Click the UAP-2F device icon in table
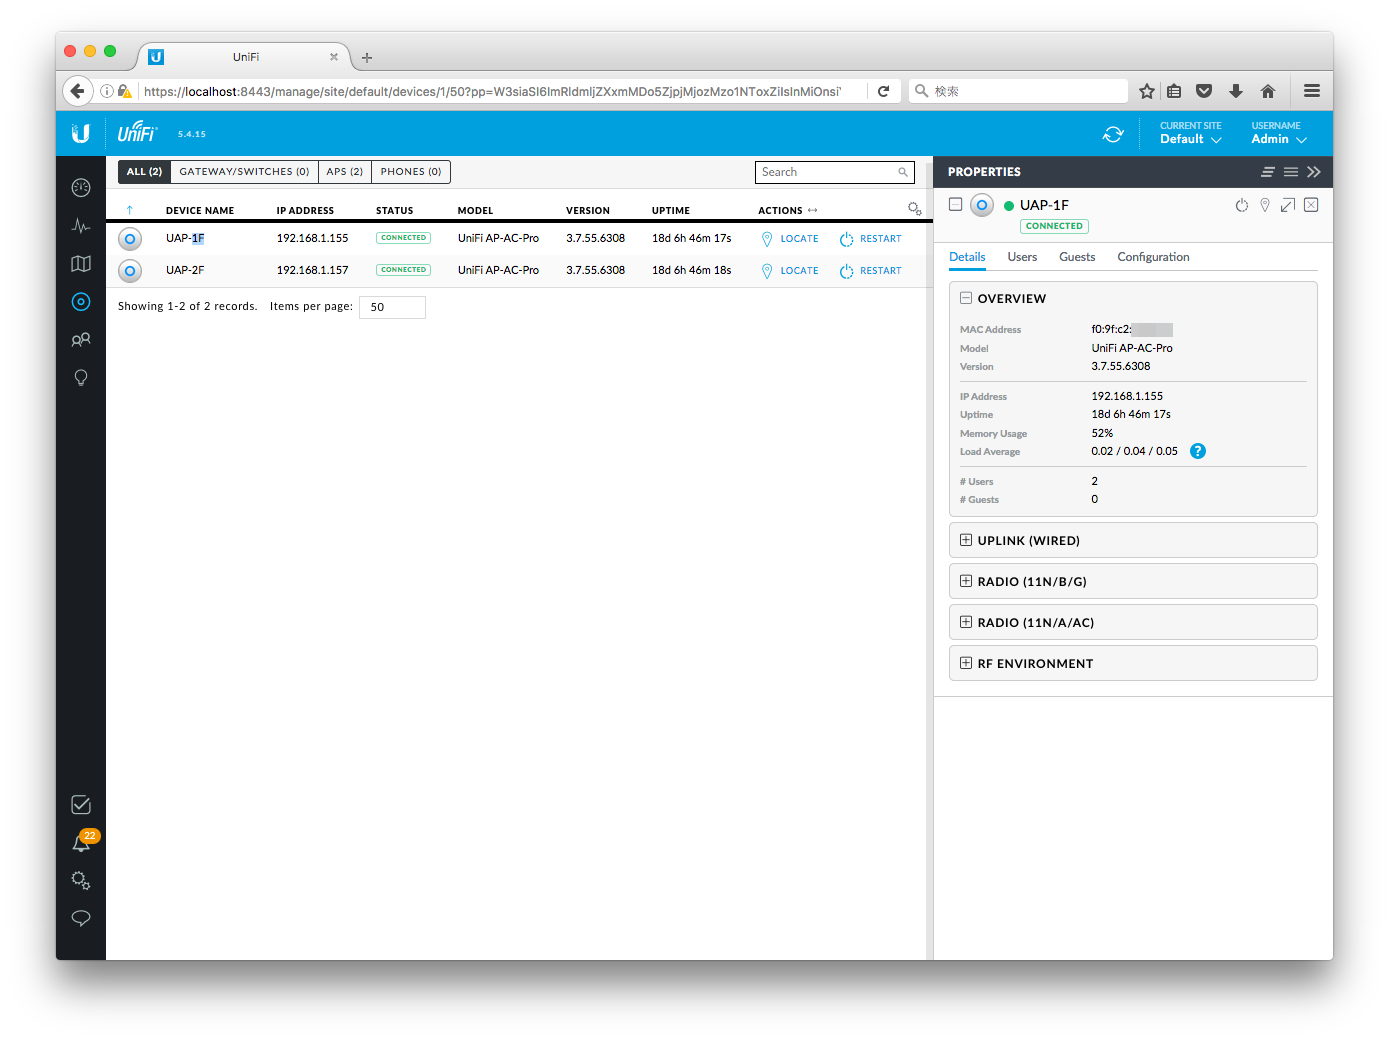1389x1040 pixels. pos(130,271)
